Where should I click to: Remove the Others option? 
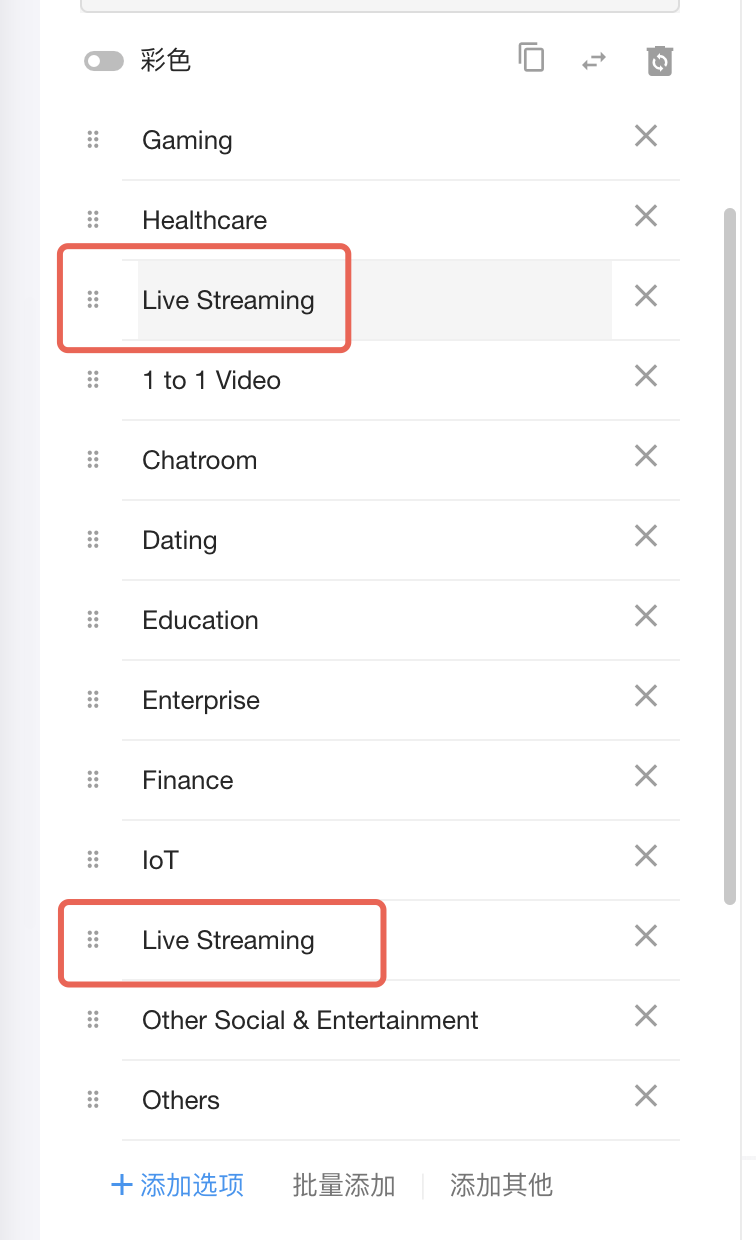pyautogui.click(x=646, y=1096)
